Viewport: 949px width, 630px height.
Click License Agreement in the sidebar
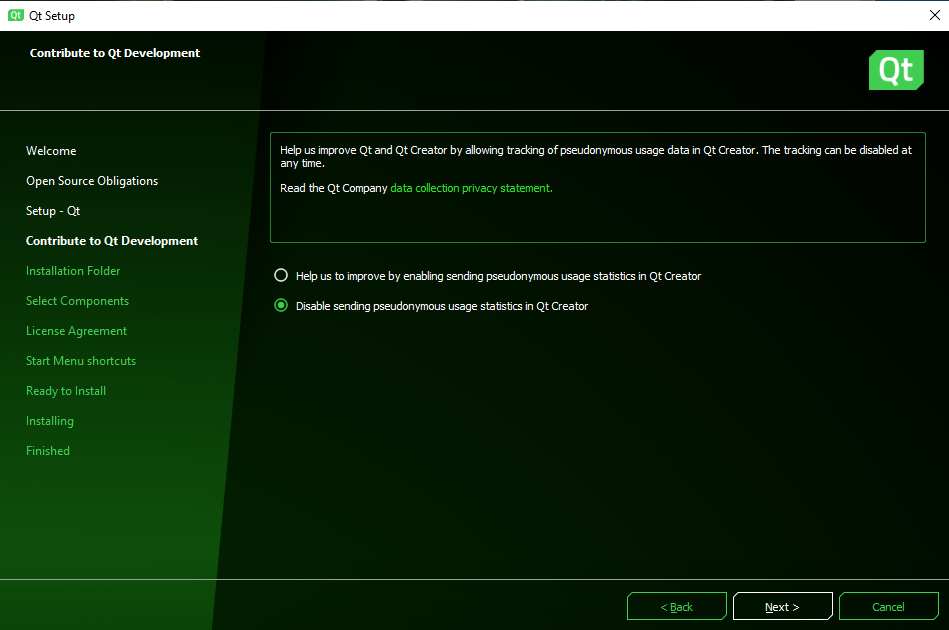click(x=76, y=331)
